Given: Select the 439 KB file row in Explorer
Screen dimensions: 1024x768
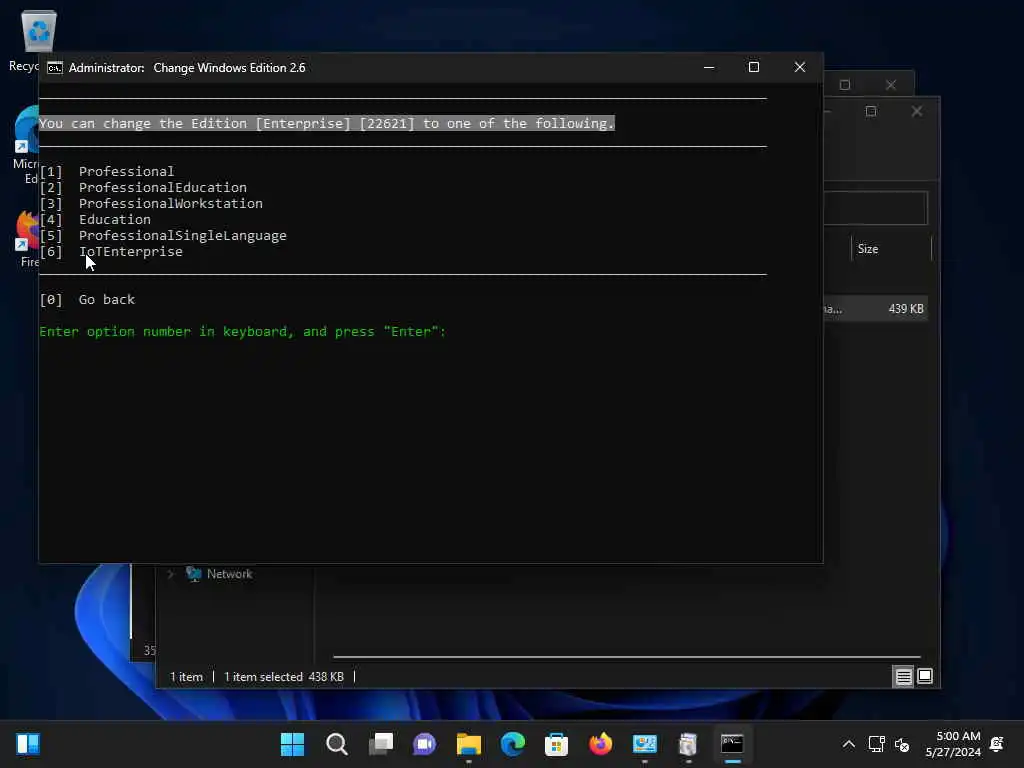Looking at the screenshot, I should tap(875, 309).
